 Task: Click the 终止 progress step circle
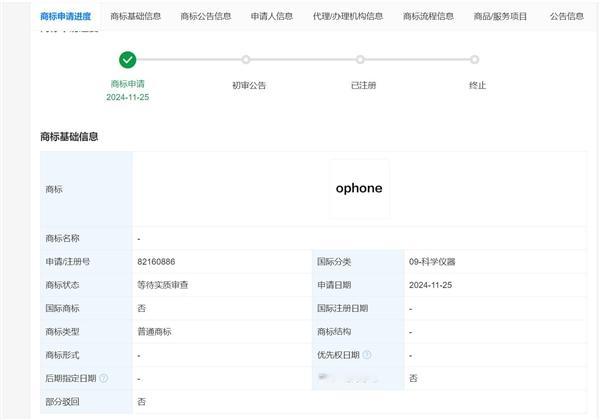pyautogui.click(x=474, y=60)
